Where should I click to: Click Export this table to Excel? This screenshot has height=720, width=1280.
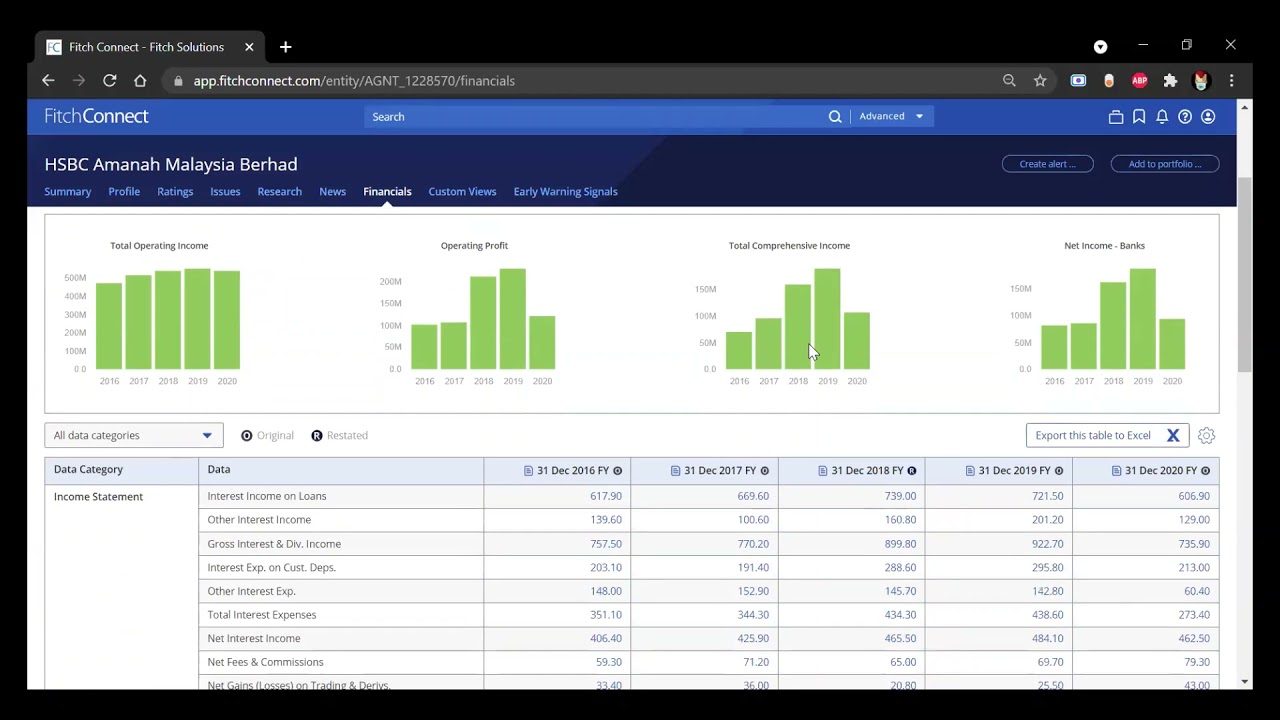tap(1107, 435)
